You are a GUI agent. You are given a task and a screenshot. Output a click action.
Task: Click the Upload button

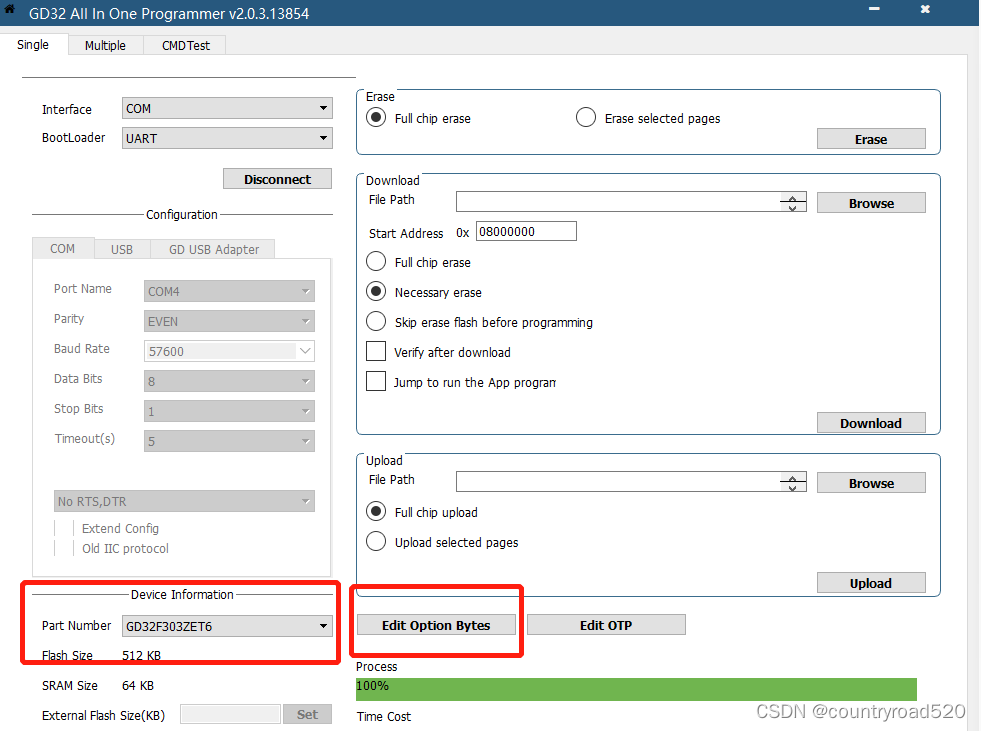871,583
